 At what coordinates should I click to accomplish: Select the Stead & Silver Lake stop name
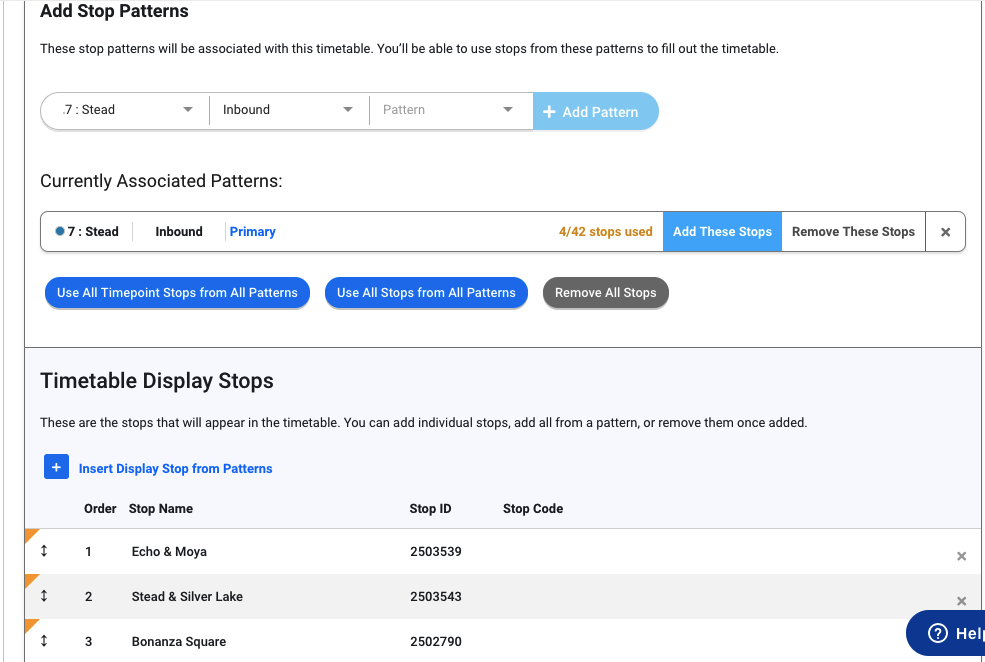coord(187,597)
